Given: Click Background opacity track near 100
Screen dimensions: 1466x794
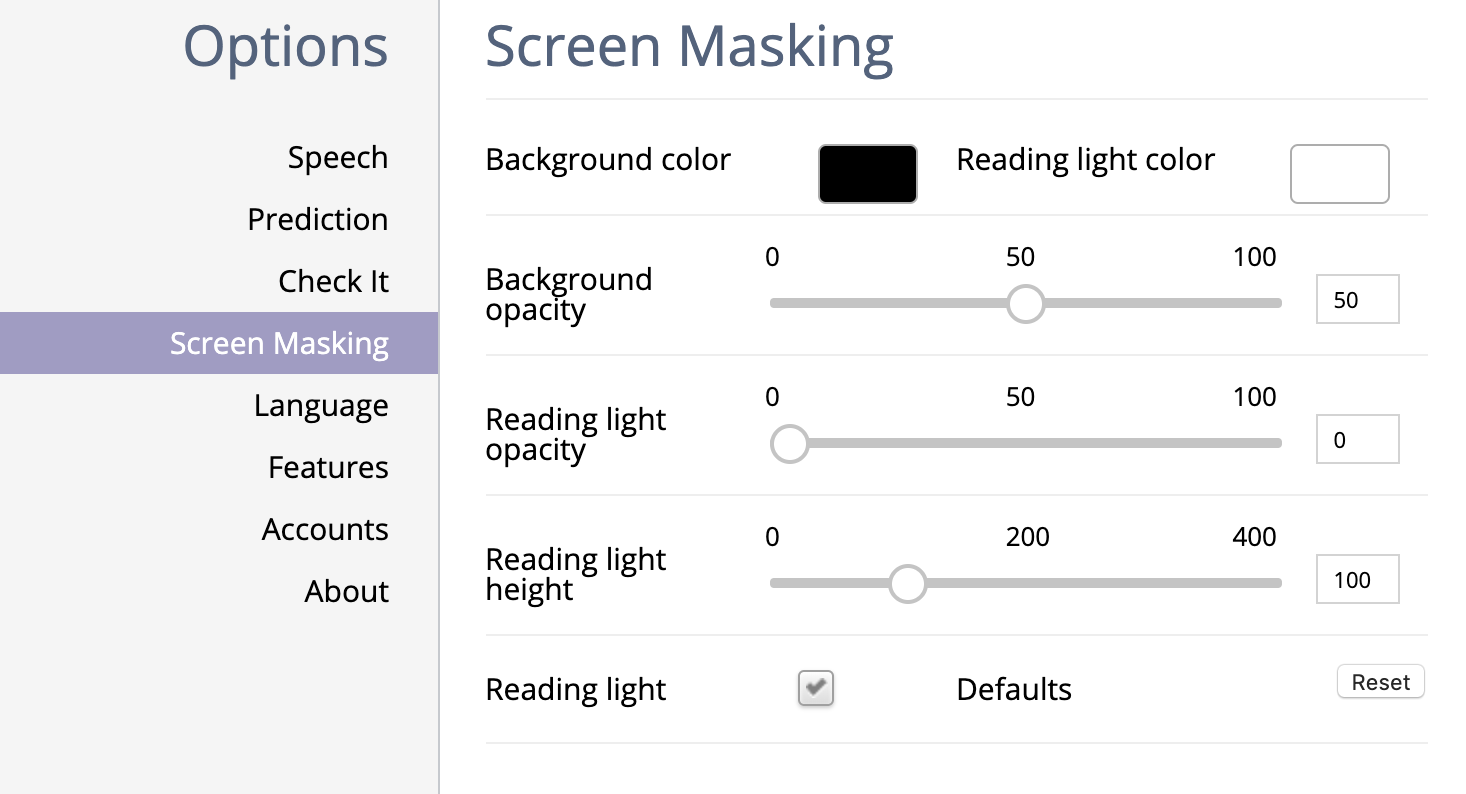Looking at the screenshot, I should coord(1270,303).
